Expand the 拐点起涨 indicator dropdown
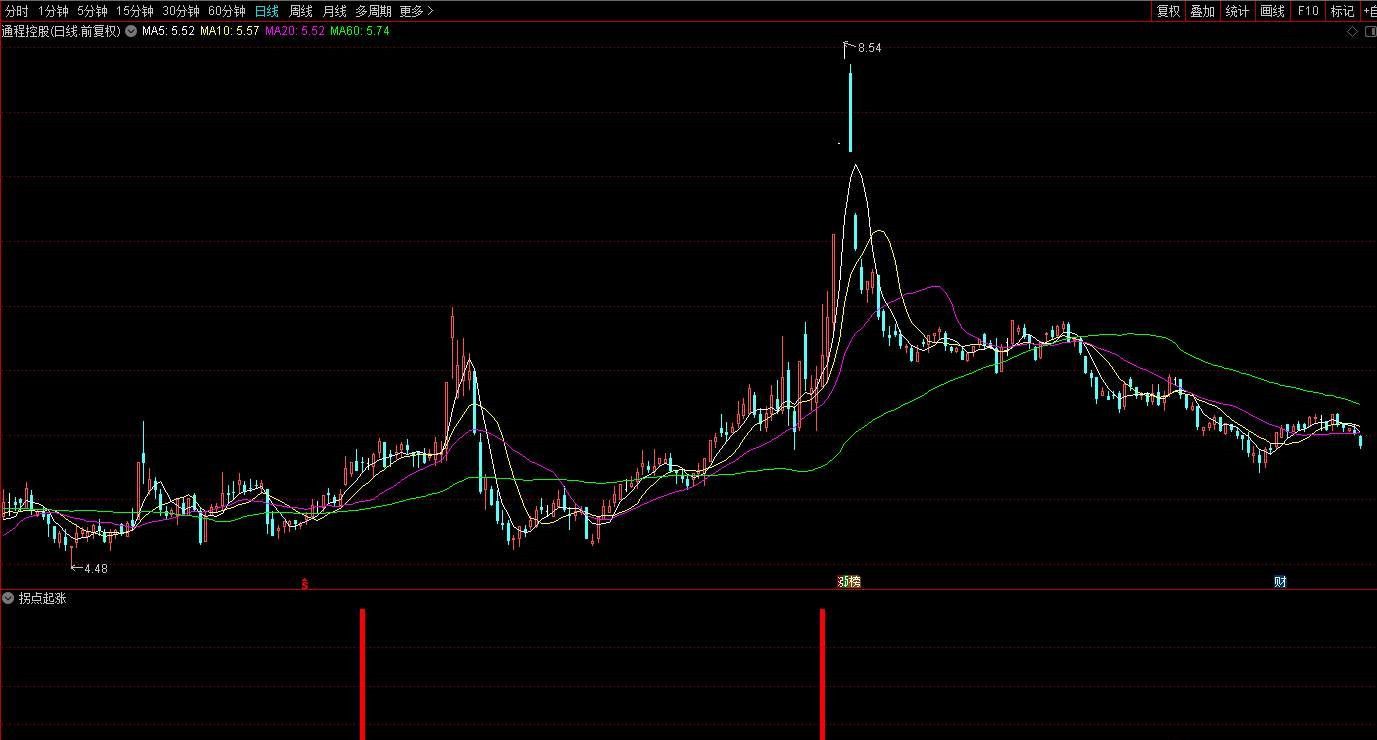 (x=9, y=598)
